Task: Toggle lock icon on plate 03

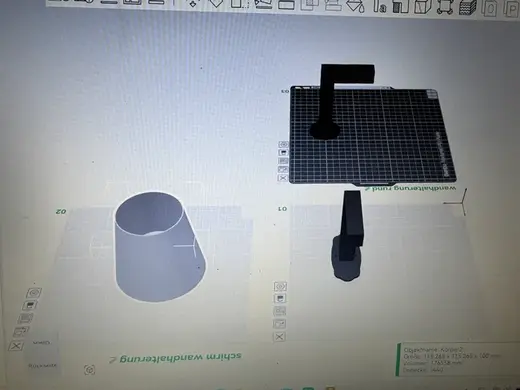Action: (283, 153)
